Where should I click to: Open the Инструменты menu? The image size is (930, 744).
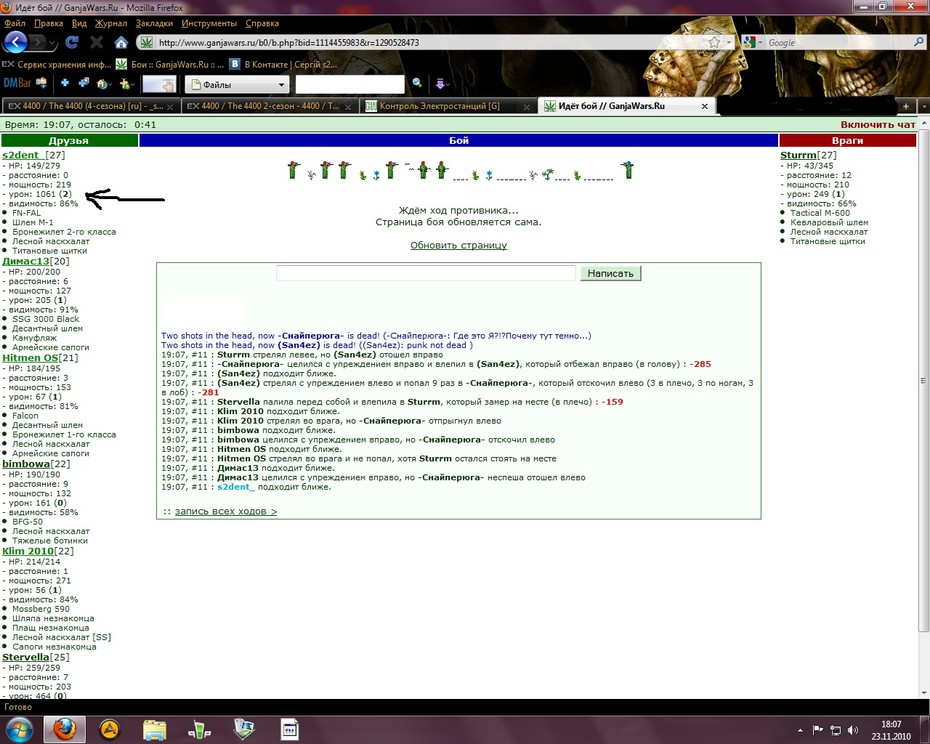pyautogui.click(x=209, y=23)
